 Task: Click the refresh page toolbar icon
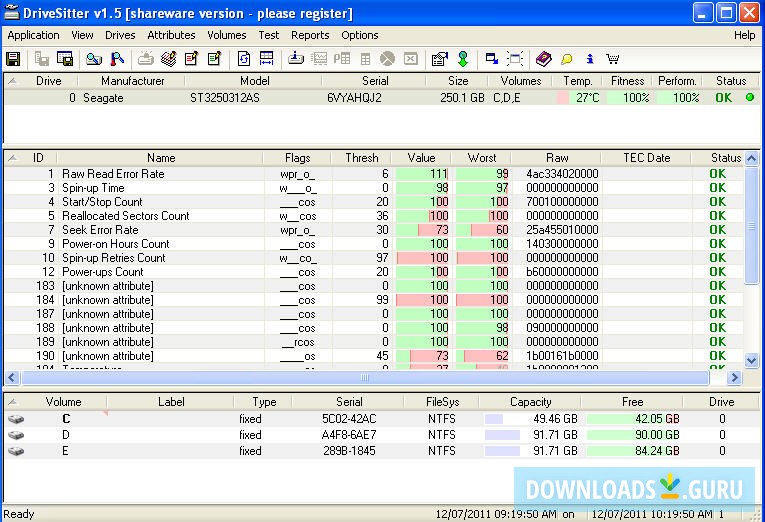(244, 59)
